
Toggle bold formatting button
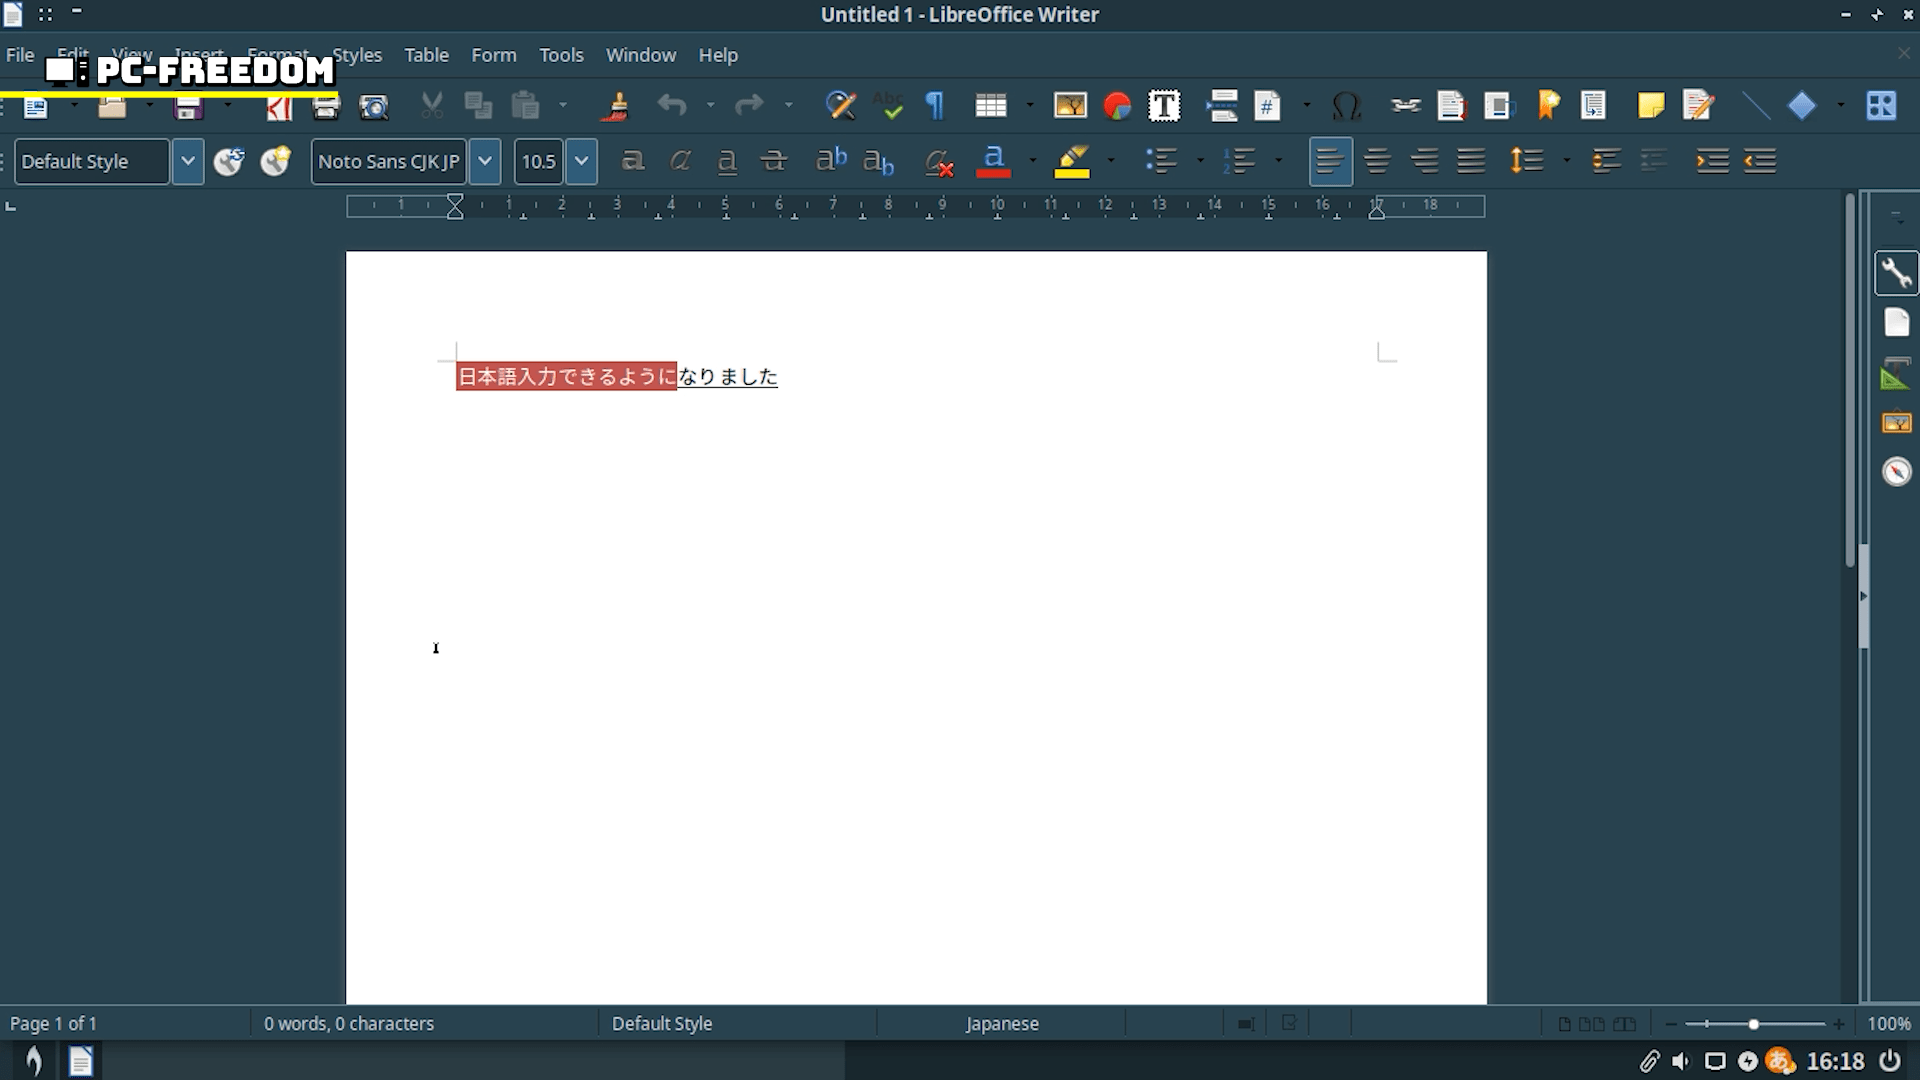coord(632,161)
